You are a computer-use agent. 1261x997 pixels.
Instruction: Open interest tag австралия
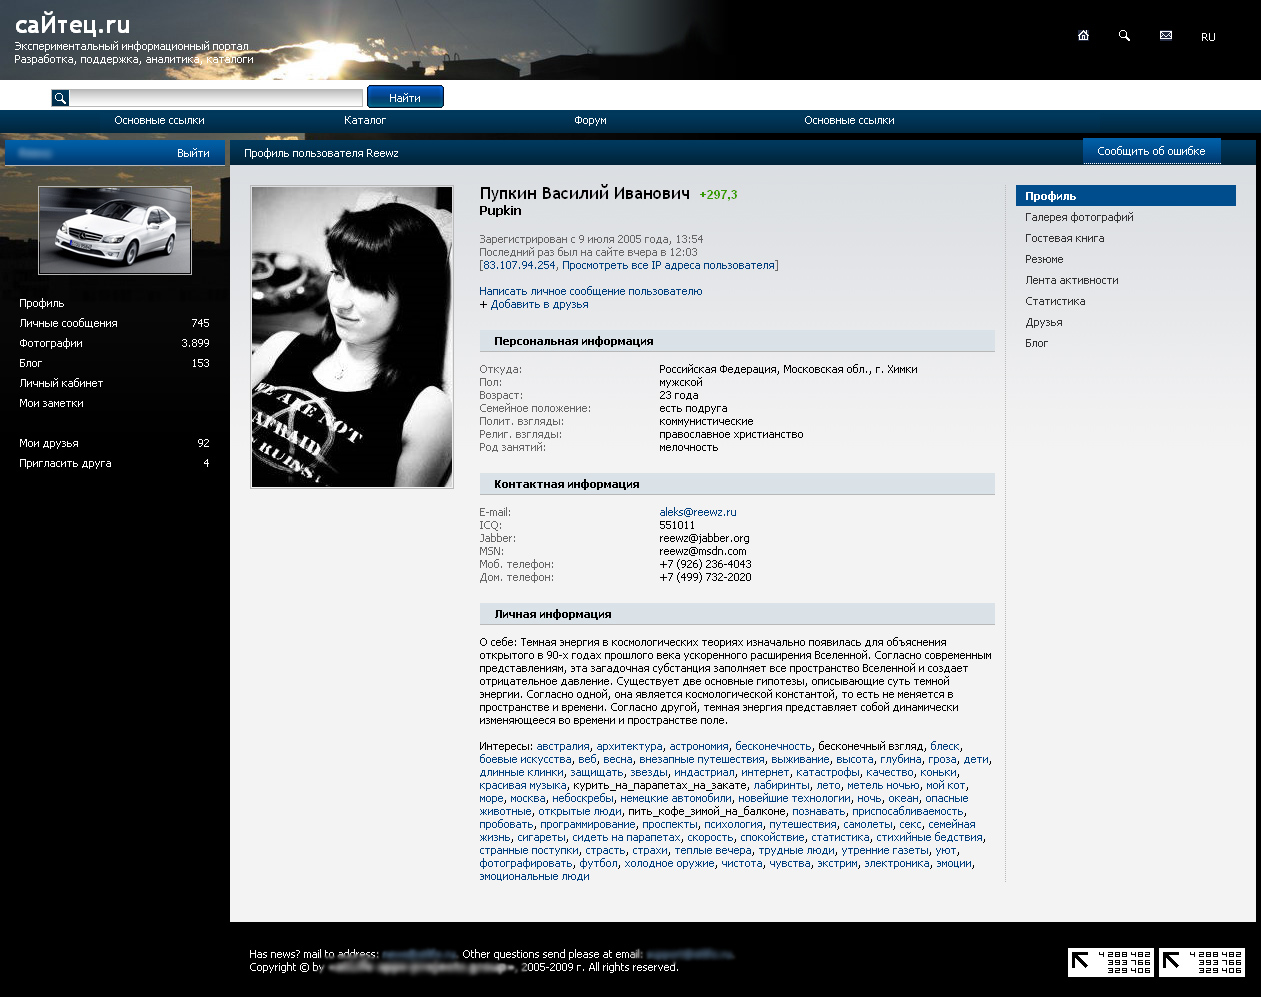coord(563,746)
